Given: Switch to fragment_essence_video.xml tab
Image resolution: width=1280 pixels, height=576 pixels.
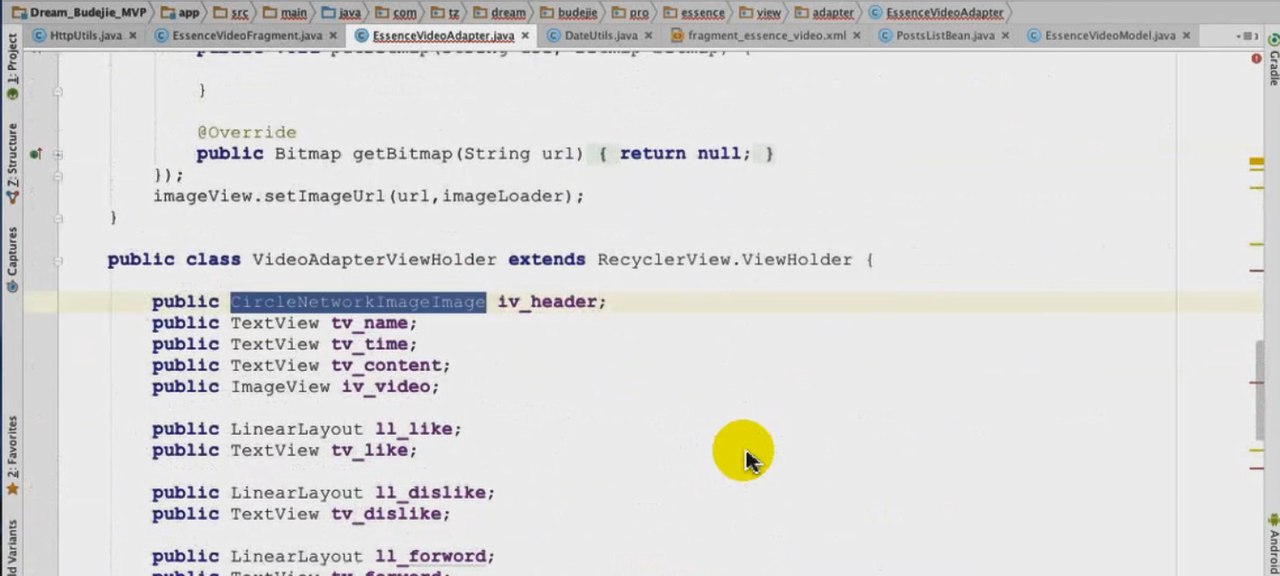Looking at the screenshot, I should 767,35.
